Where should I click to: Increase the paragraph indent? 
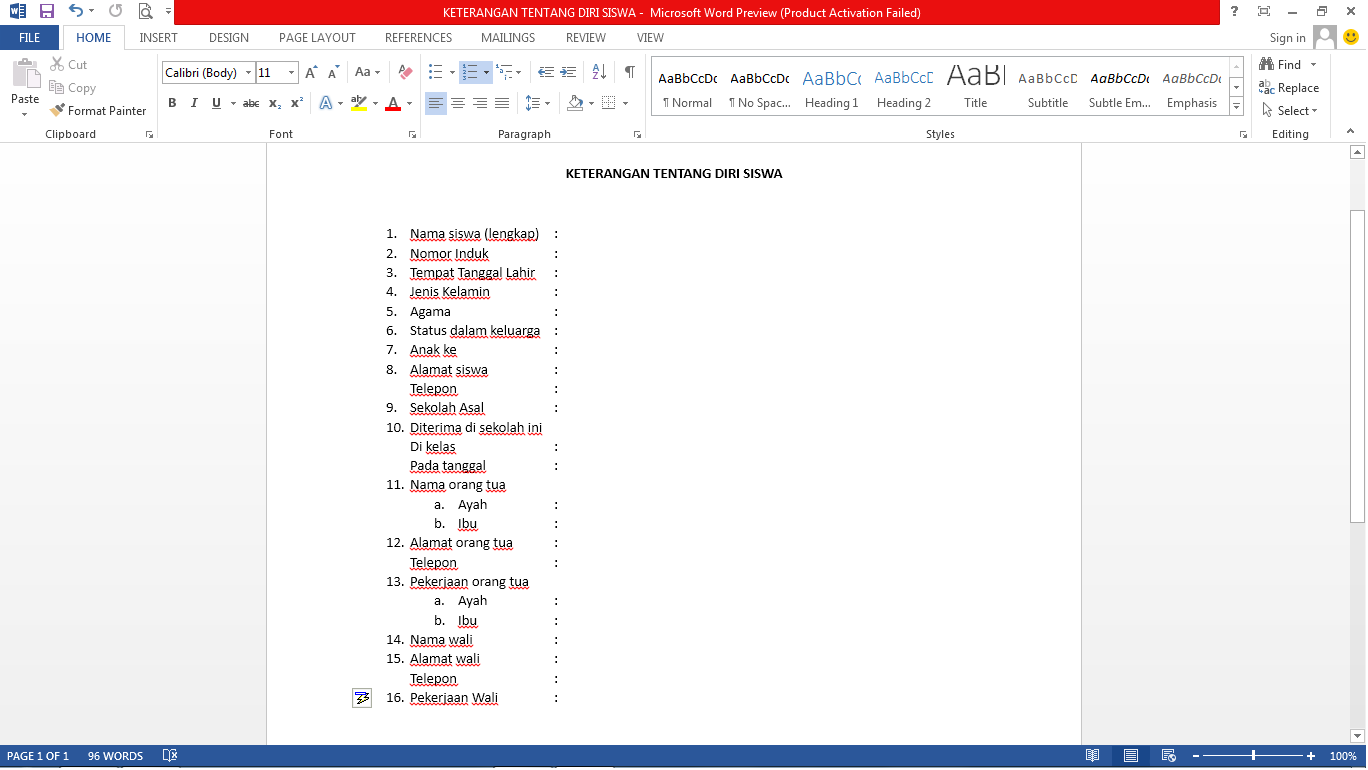tap(568, 72)
